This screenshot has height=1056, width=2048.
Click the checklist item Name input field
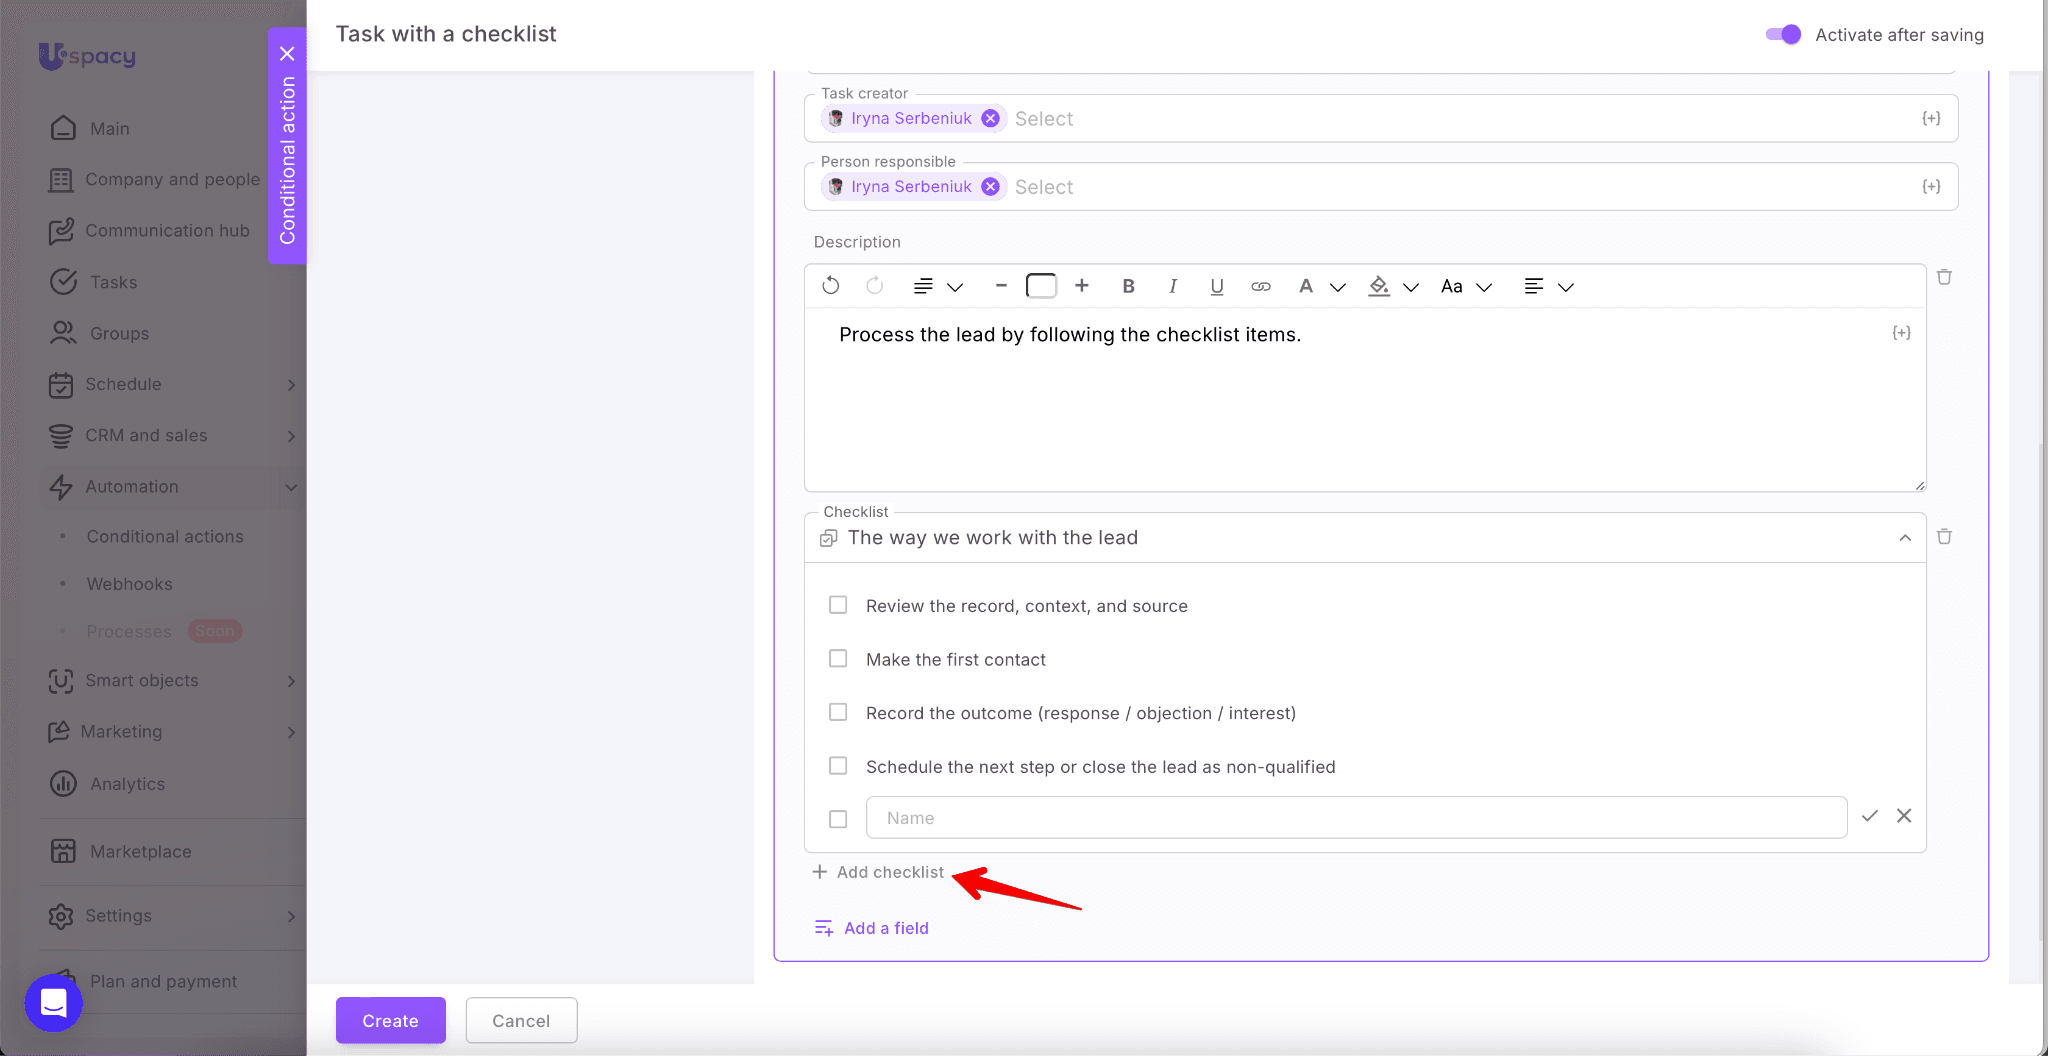[x=1355, y=818]
